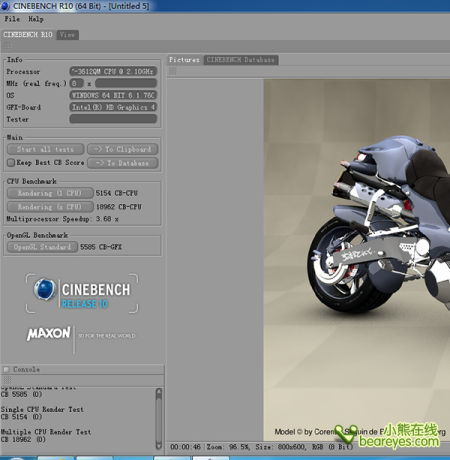Click the Console panel toggle icon
Image resolution: width=450 pixels, height=460 pixels.
click(x=6, y=369)
